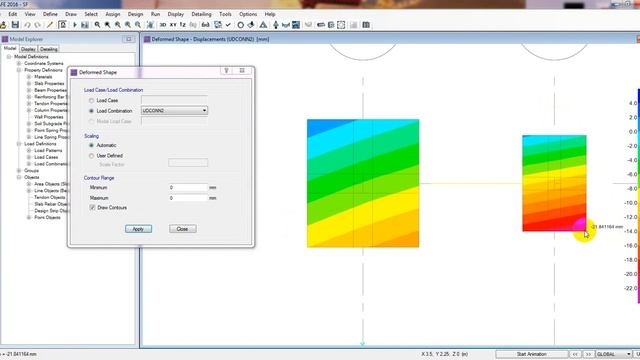Open the Display menu

(x=176, y=14)
